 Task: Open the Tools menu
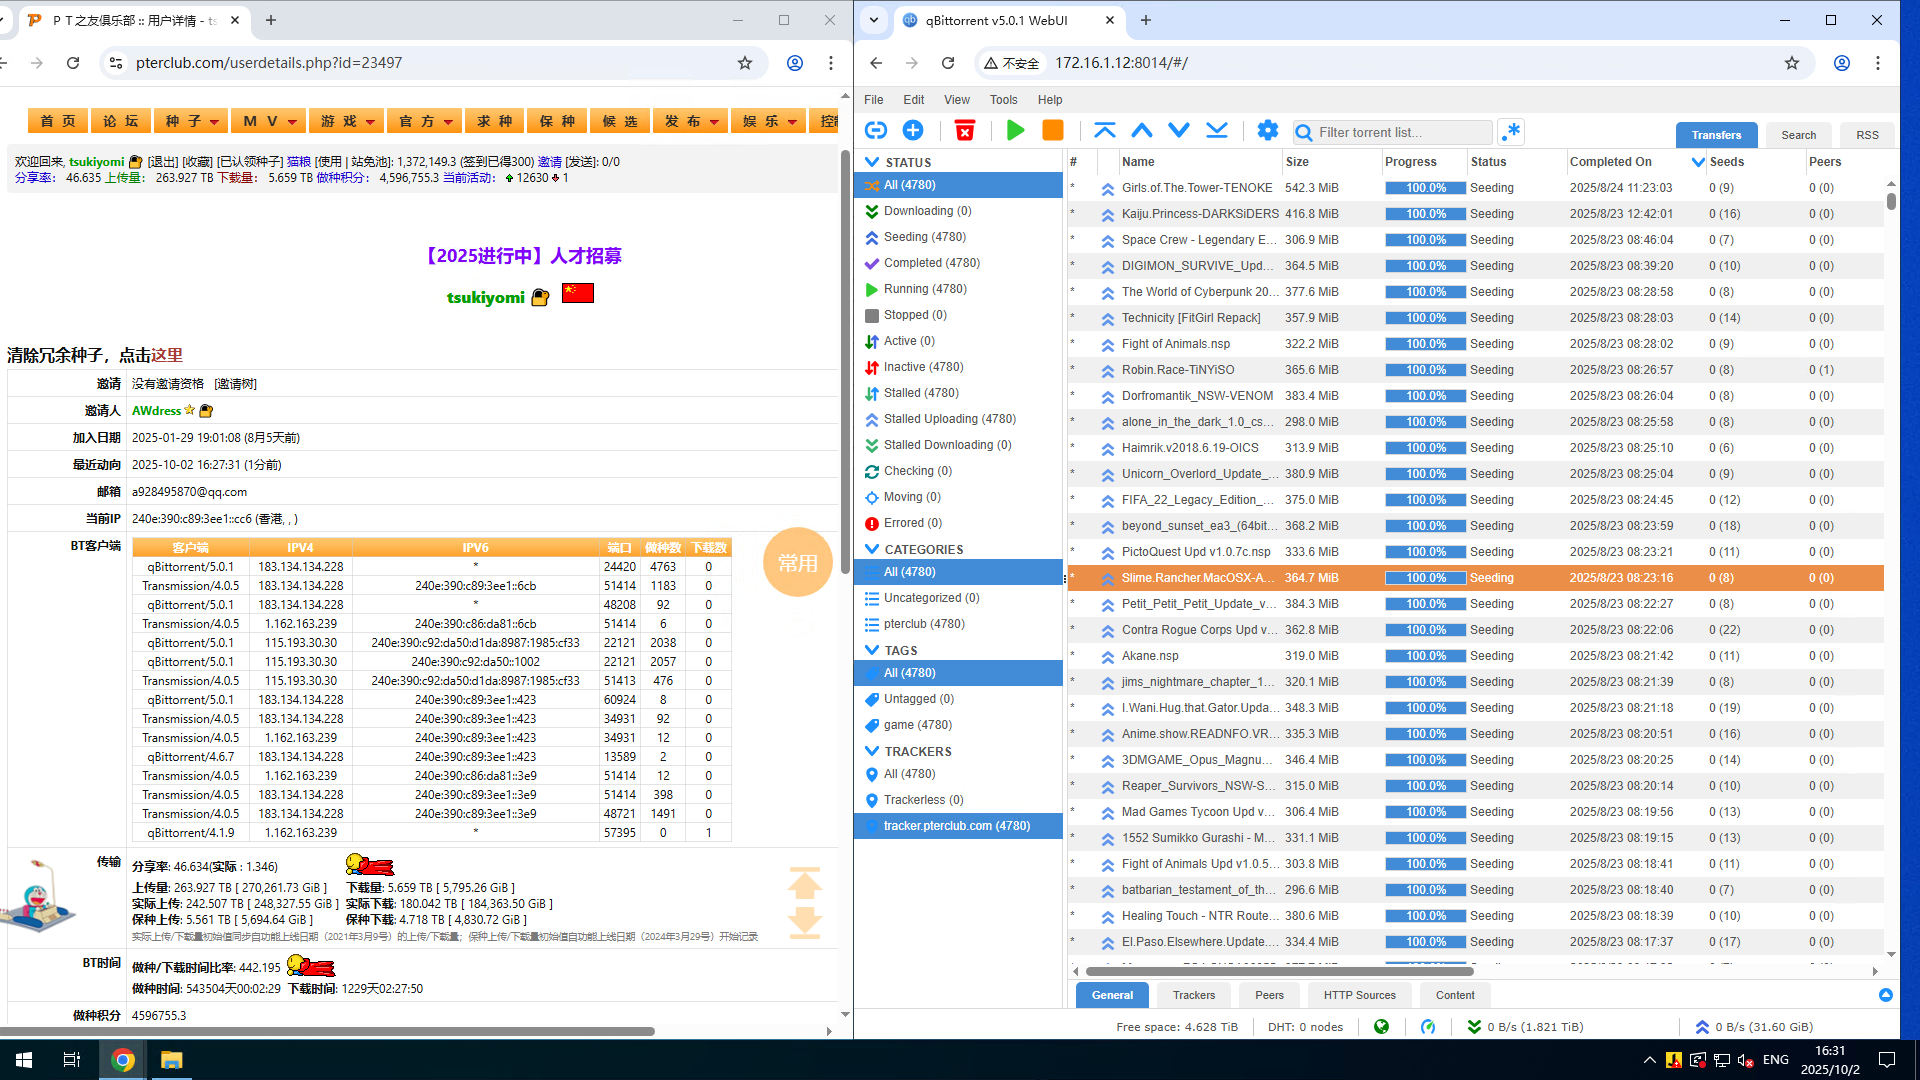(x=1003, y=100)
